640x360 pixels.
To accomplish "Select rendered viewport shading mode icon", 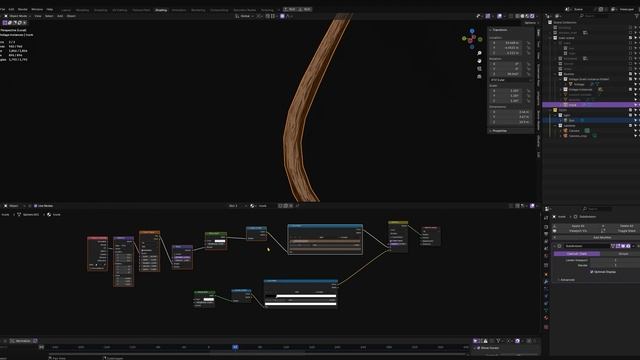I will tap(532, 16).
